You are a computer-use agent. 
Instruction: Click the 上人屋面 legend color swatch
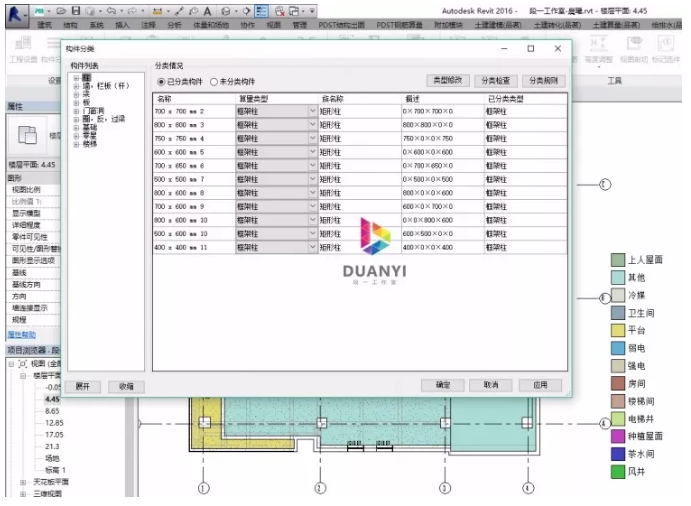(618, 260)
